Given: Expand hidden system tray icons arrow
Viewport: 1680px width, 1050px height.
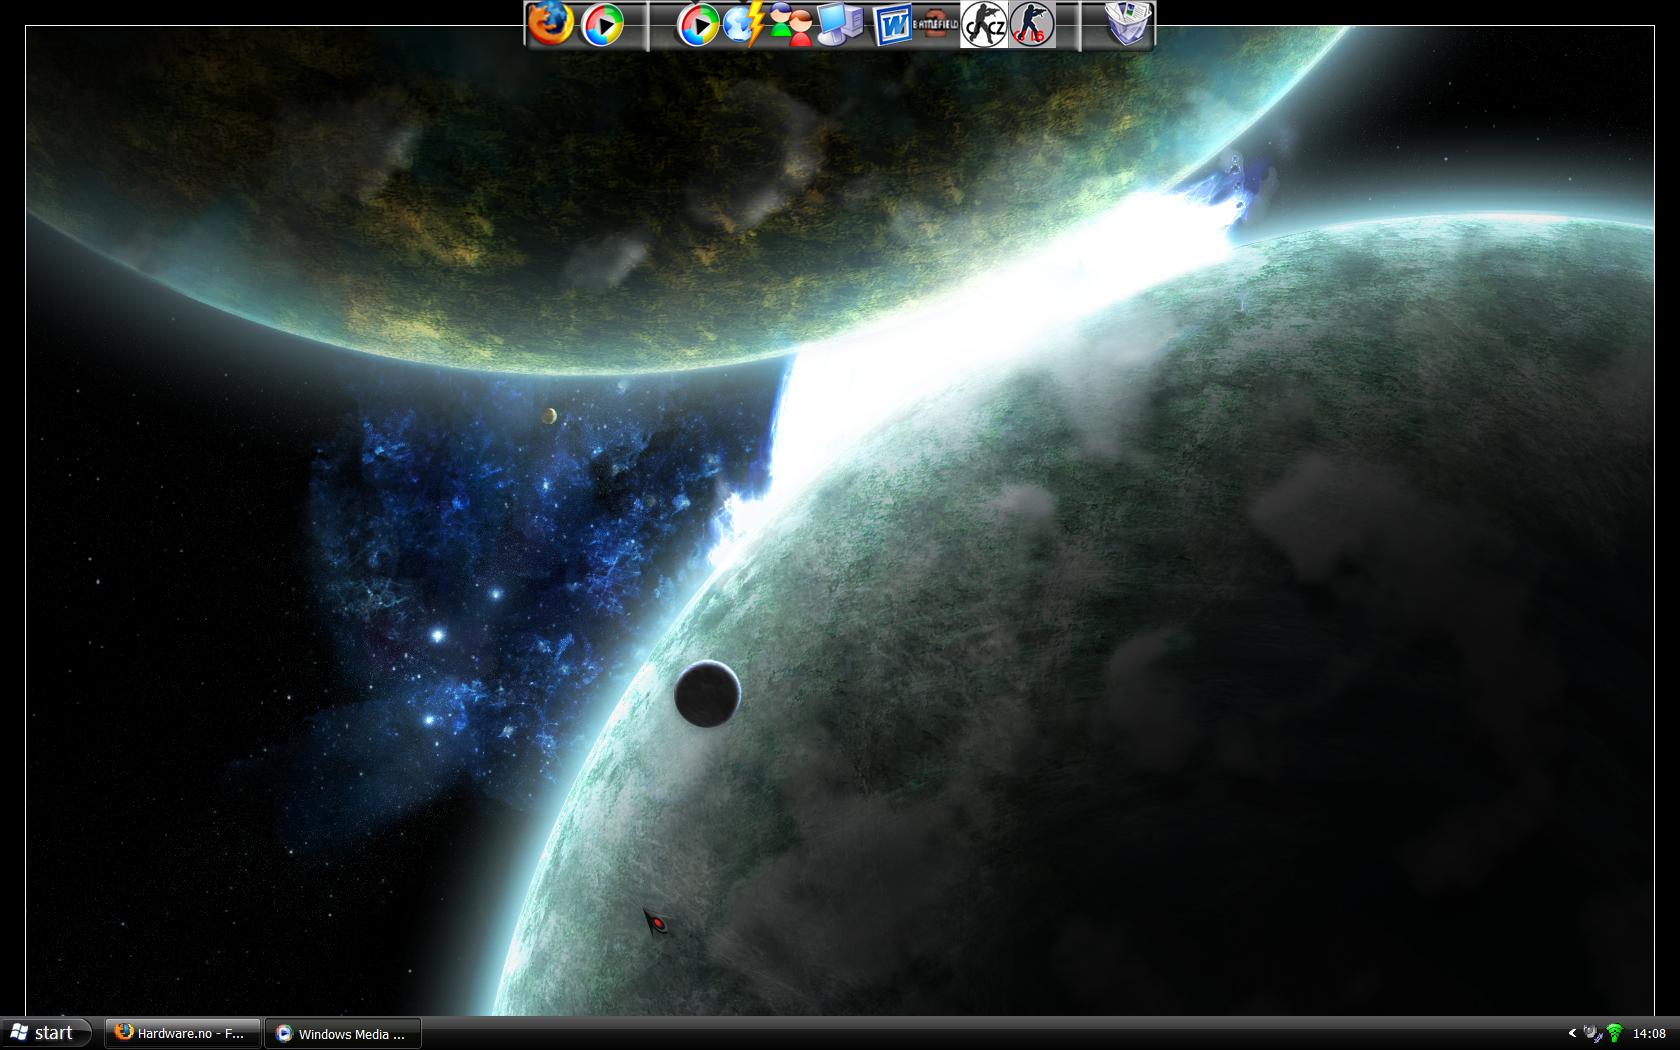Looking at the screenshot, I should (1572, 1033).
